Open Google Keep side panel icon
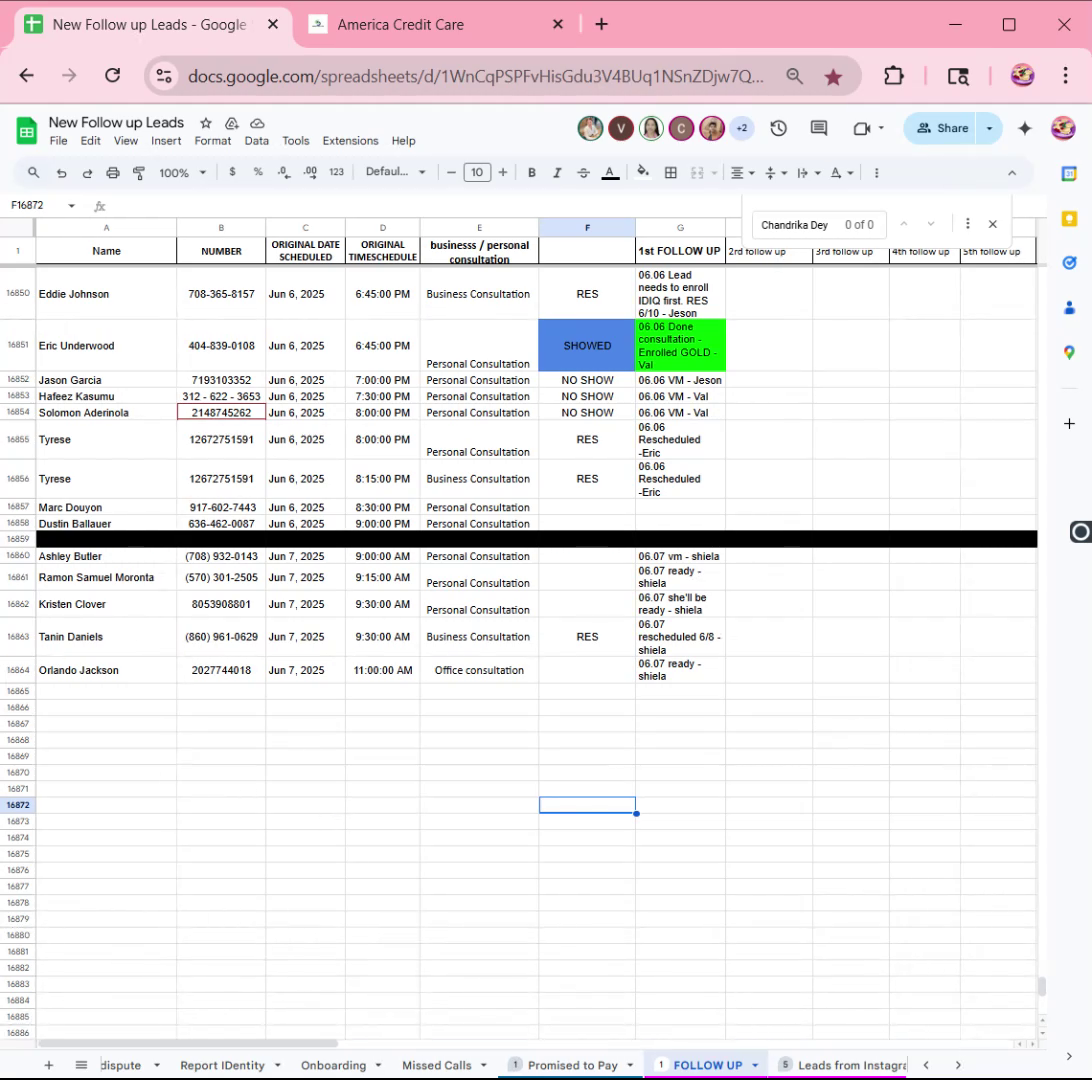Image resolution: width=1092 pixels, height=1080 pixels. click(x=1069, y=219)
